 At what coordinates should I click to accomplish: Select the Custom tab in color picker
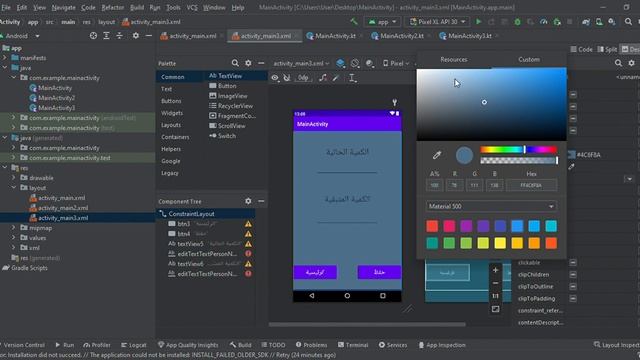529,60
